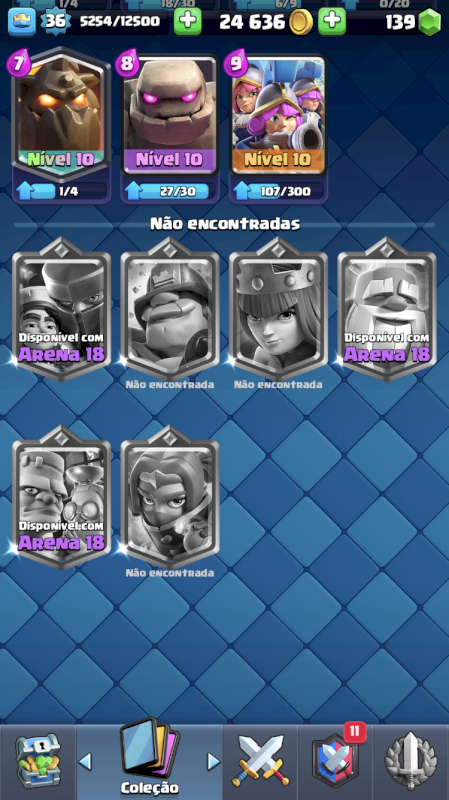Screen dimensions: 449x800
Task: Go to previous tab with left arrow
Action: pyautogui.click(x=85, y=761)
